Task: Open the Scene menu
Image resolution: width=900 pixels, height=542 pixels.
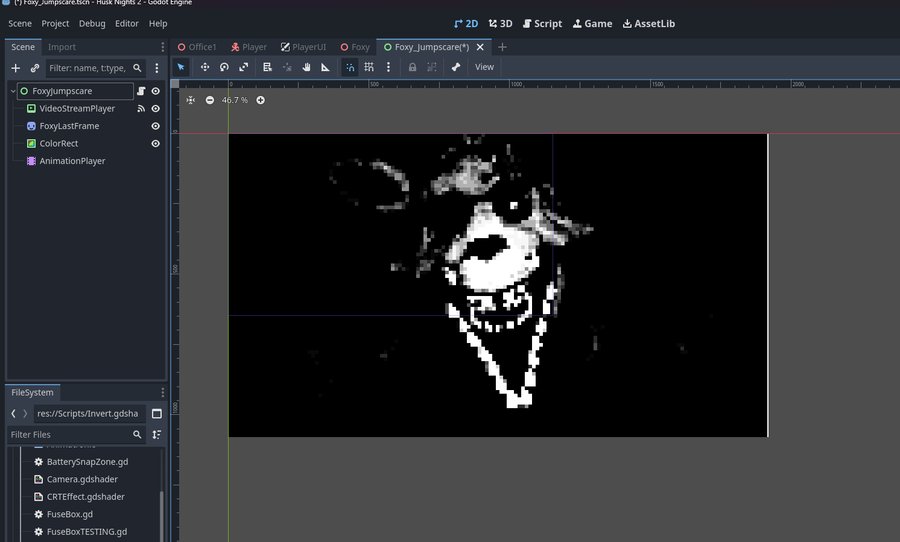Action: [x=20, y=24]
